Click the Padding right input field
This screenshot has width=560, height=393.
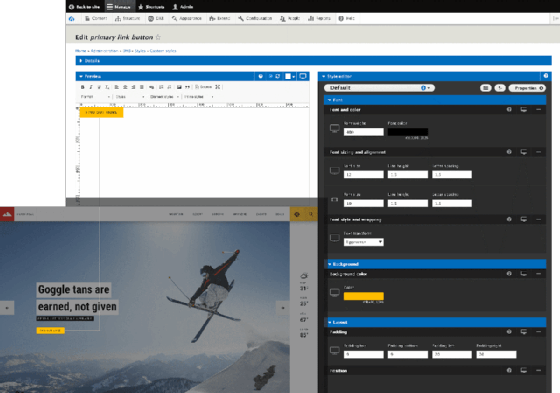click(x=496, y=354)
